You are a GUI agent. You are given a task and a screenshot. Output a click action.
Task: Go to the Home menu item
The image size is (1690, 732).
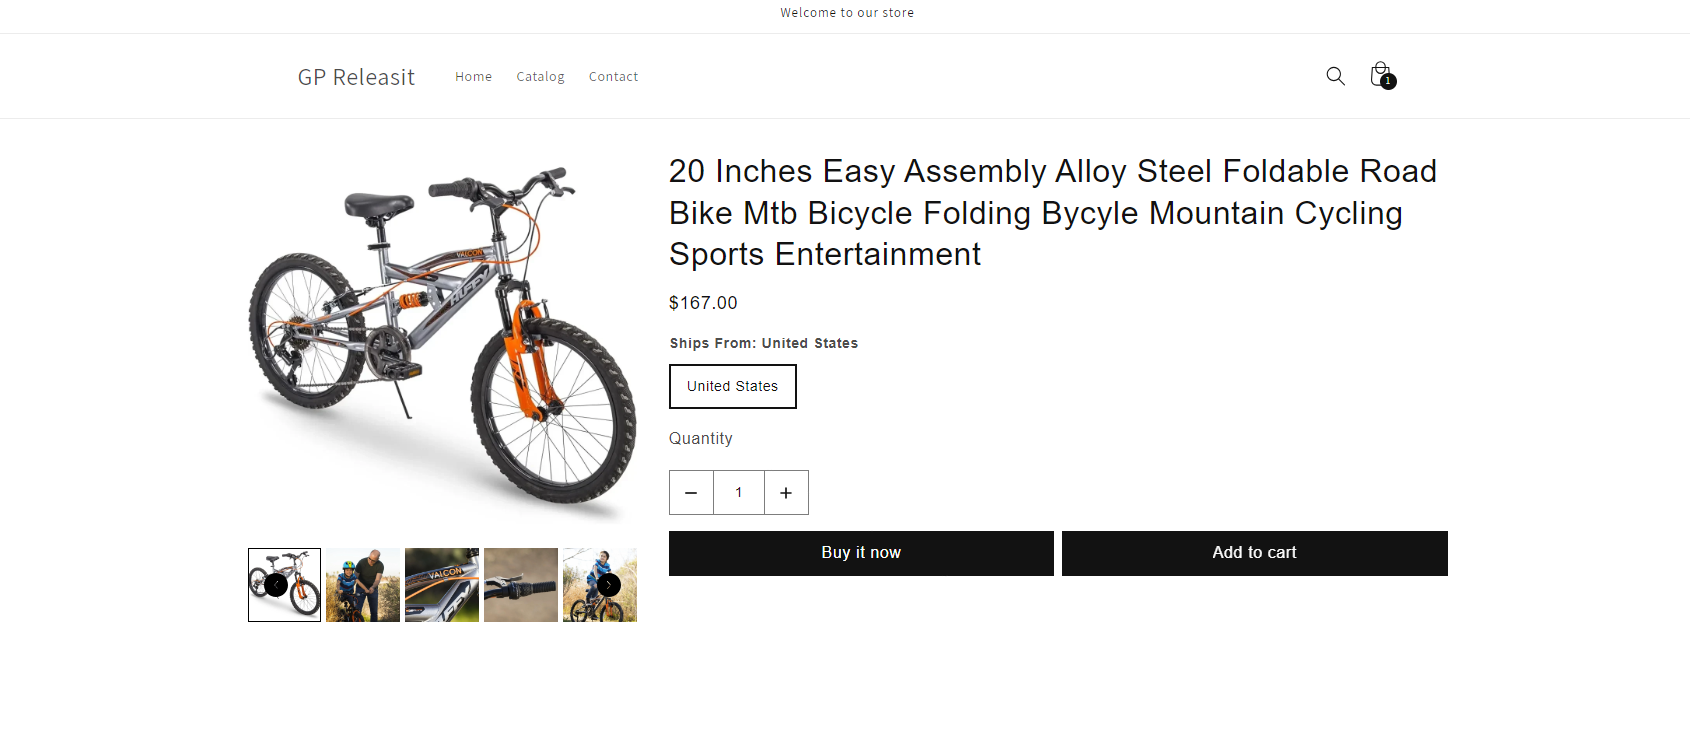473,77
